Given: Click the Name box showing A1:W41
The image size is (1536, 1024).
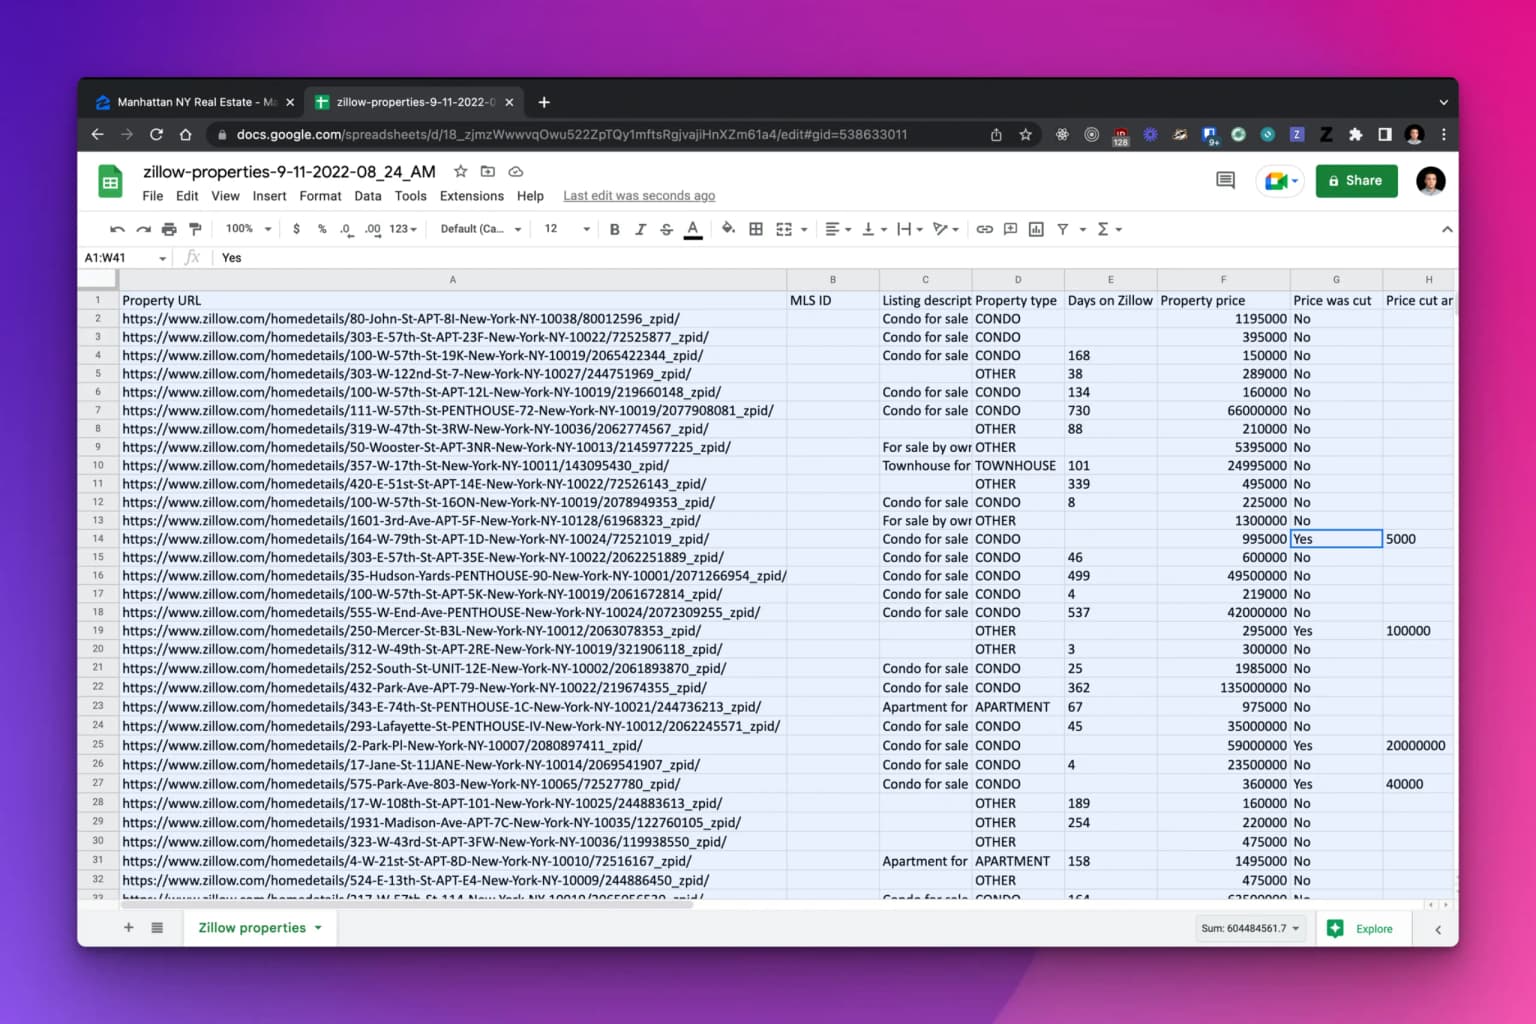Looking at the screenshot, I should tap(124, 258).
